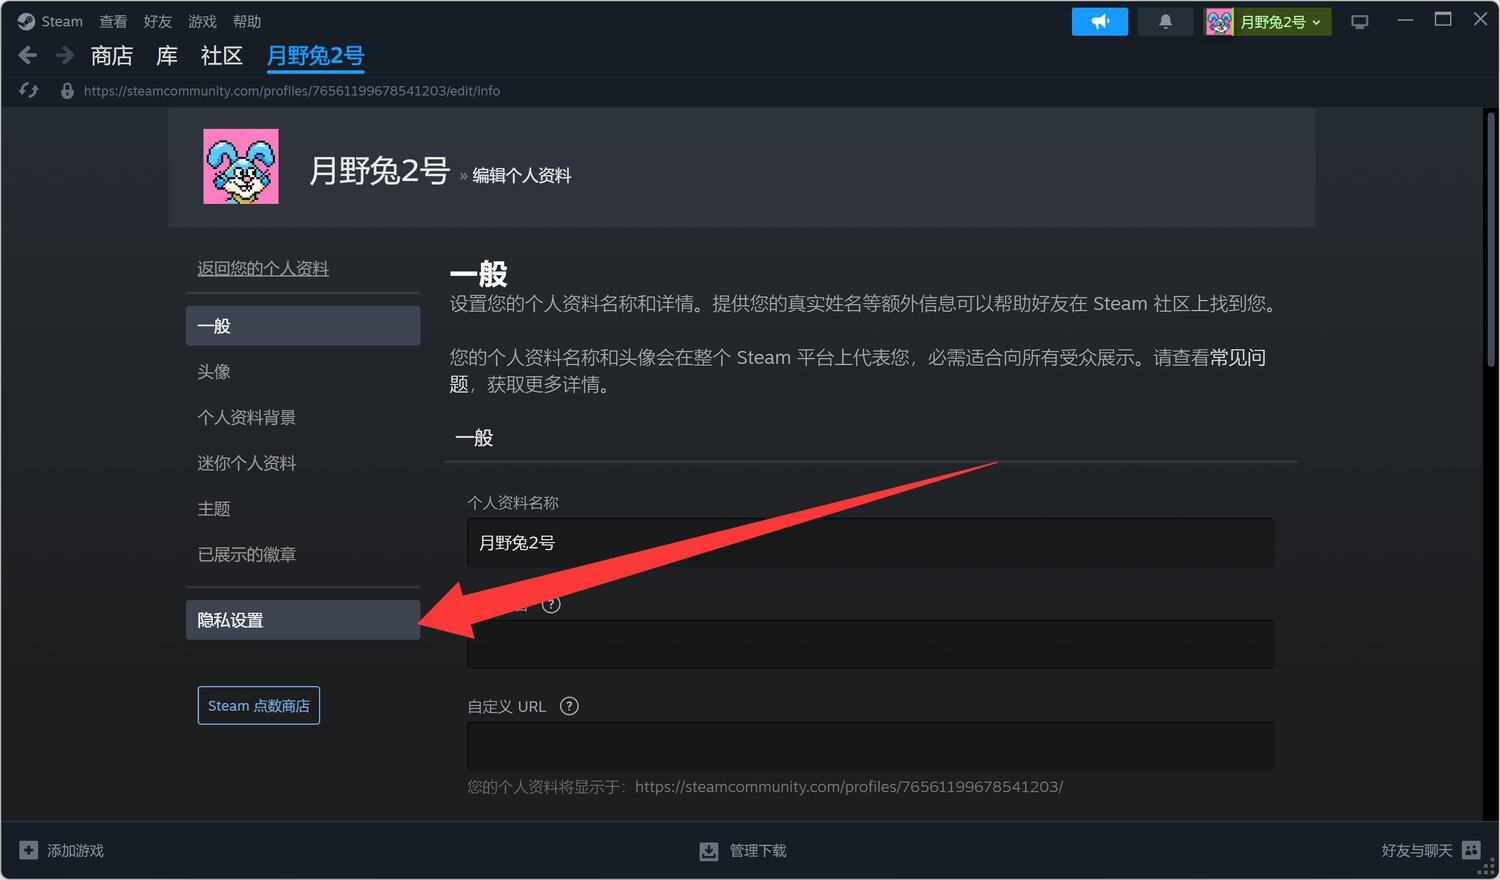Click the download icon beside 管理下载
This screenshot has width=1500, height=880.
point(709,851)
